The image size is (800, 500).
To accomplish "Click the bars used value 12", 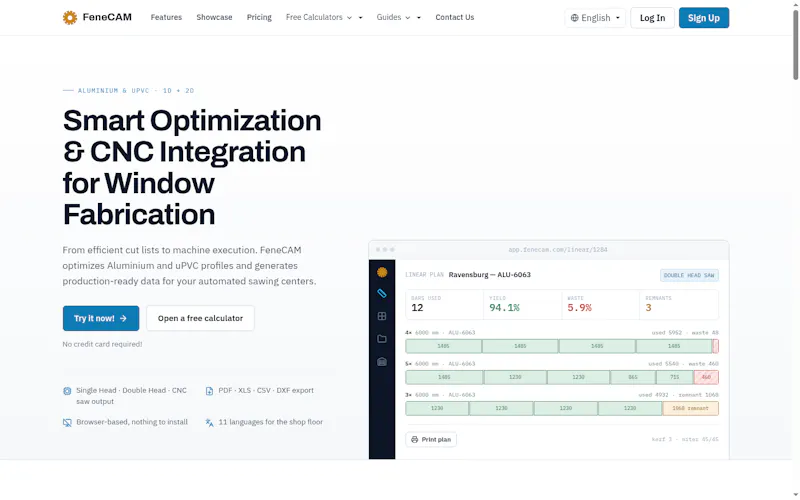I will (417, 308).
